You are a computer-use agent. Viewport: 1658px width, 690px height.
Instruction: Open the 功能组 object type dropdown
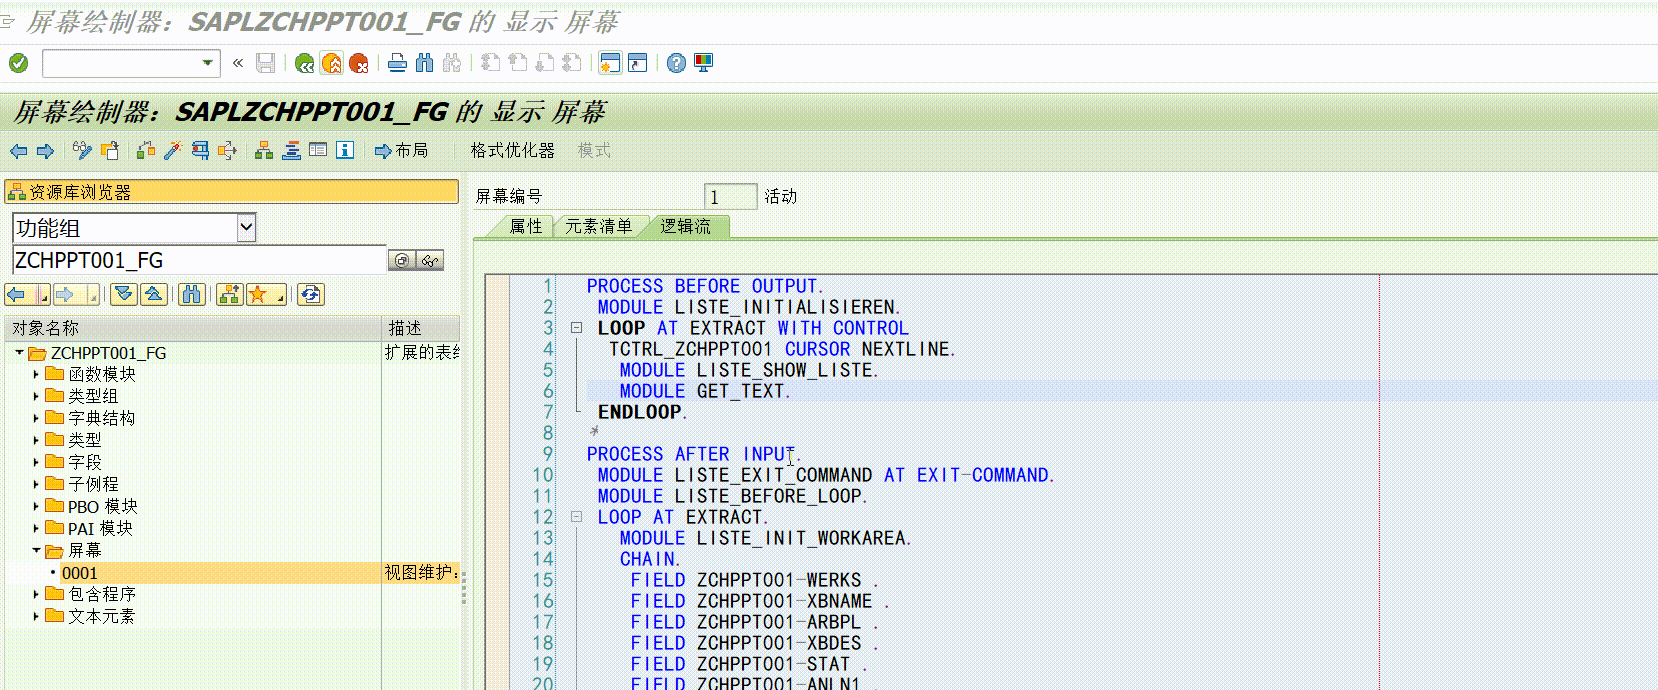click(x=247, y=228)
